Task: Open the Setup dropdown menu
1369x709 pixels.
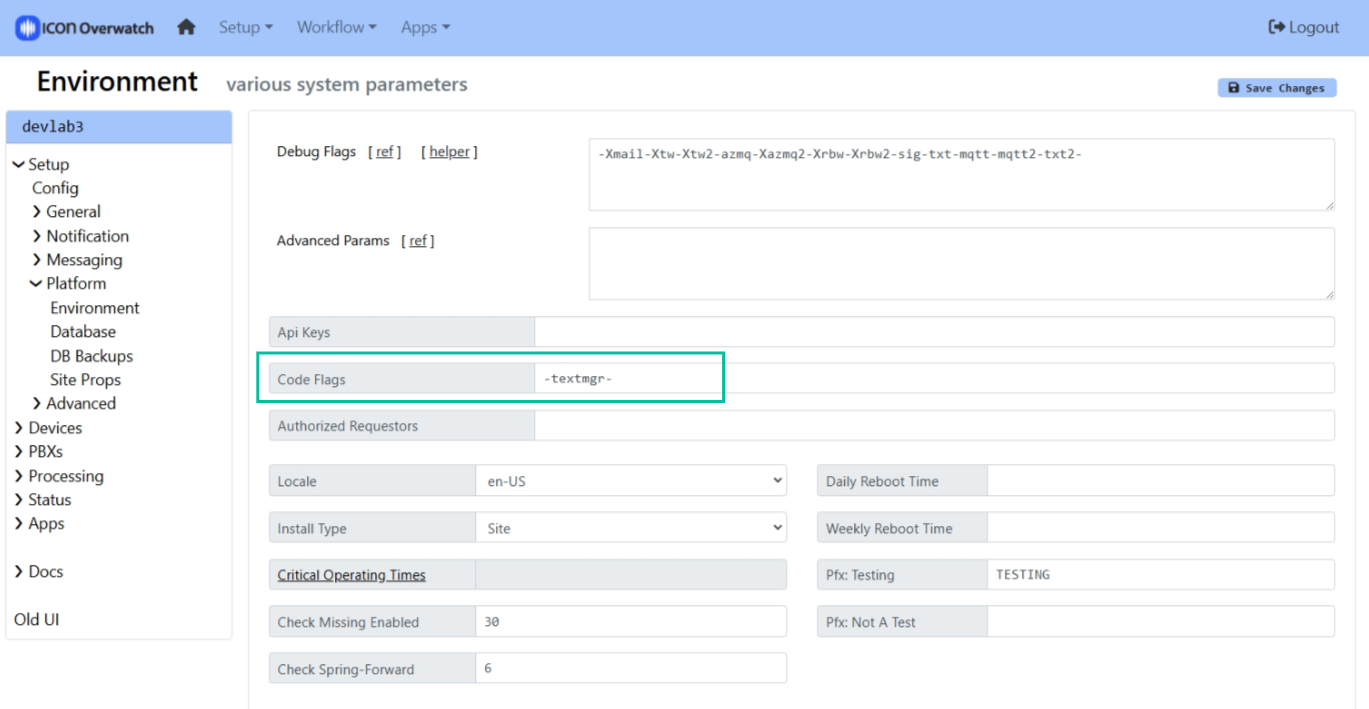Action: pyautogui.click(x=246, y=28)
